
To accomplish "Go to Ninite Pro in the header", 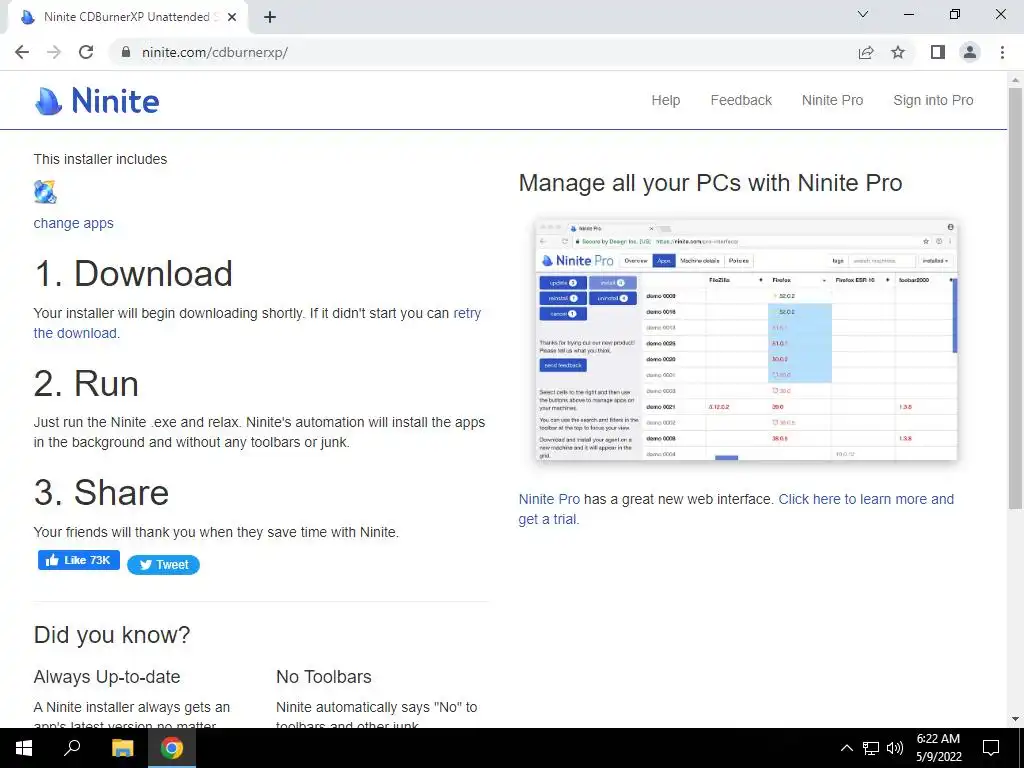I will click(x=832, y=100).
